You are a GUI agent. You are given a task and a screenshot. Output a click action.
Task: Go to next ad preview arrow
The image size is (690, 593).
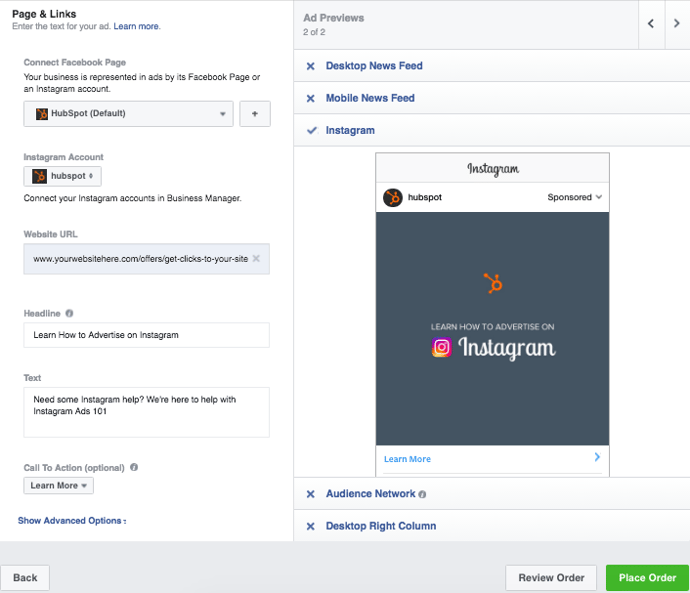(677, 24)
